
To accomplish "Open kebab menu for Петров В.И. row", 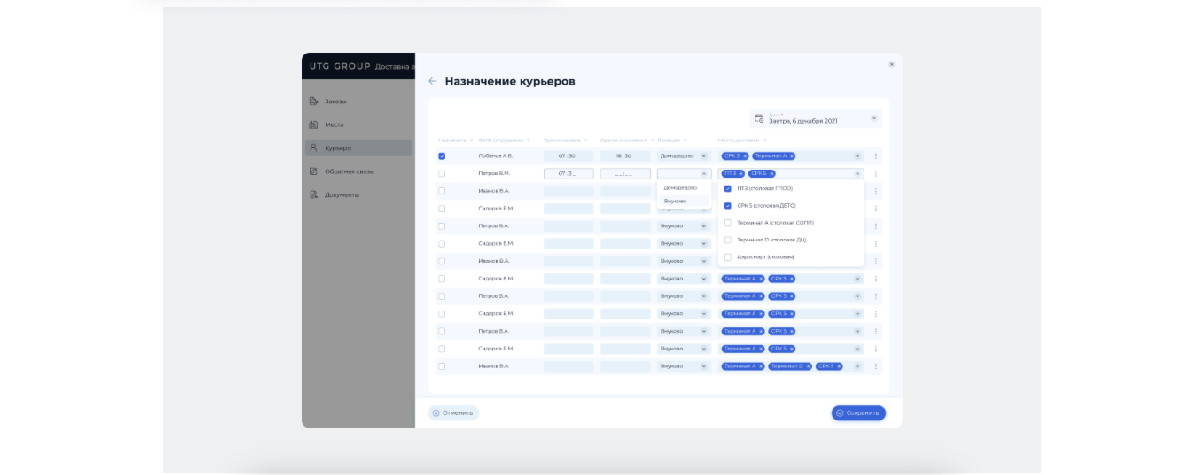I will tap(876, 174).
